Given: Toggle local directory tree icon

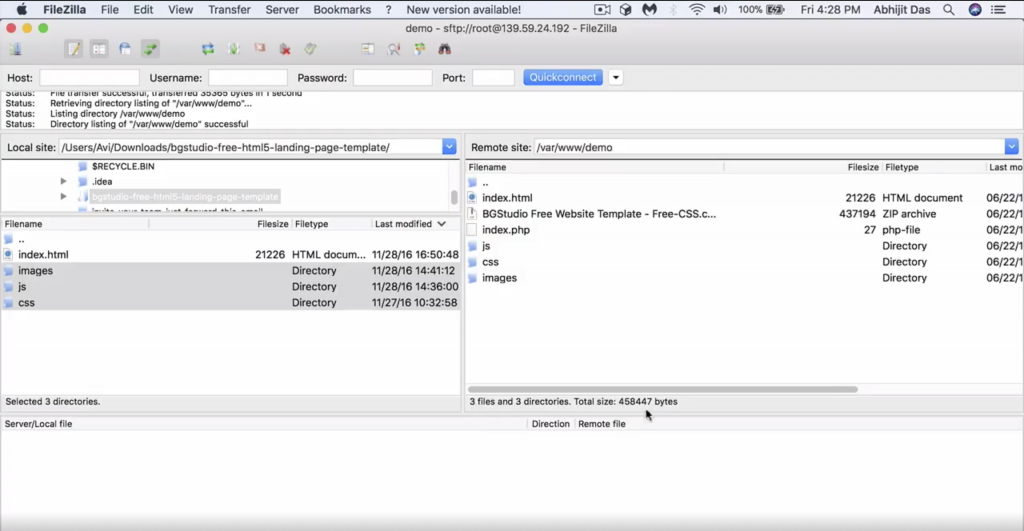Looking at the screenshot, I should click(99, 49).
